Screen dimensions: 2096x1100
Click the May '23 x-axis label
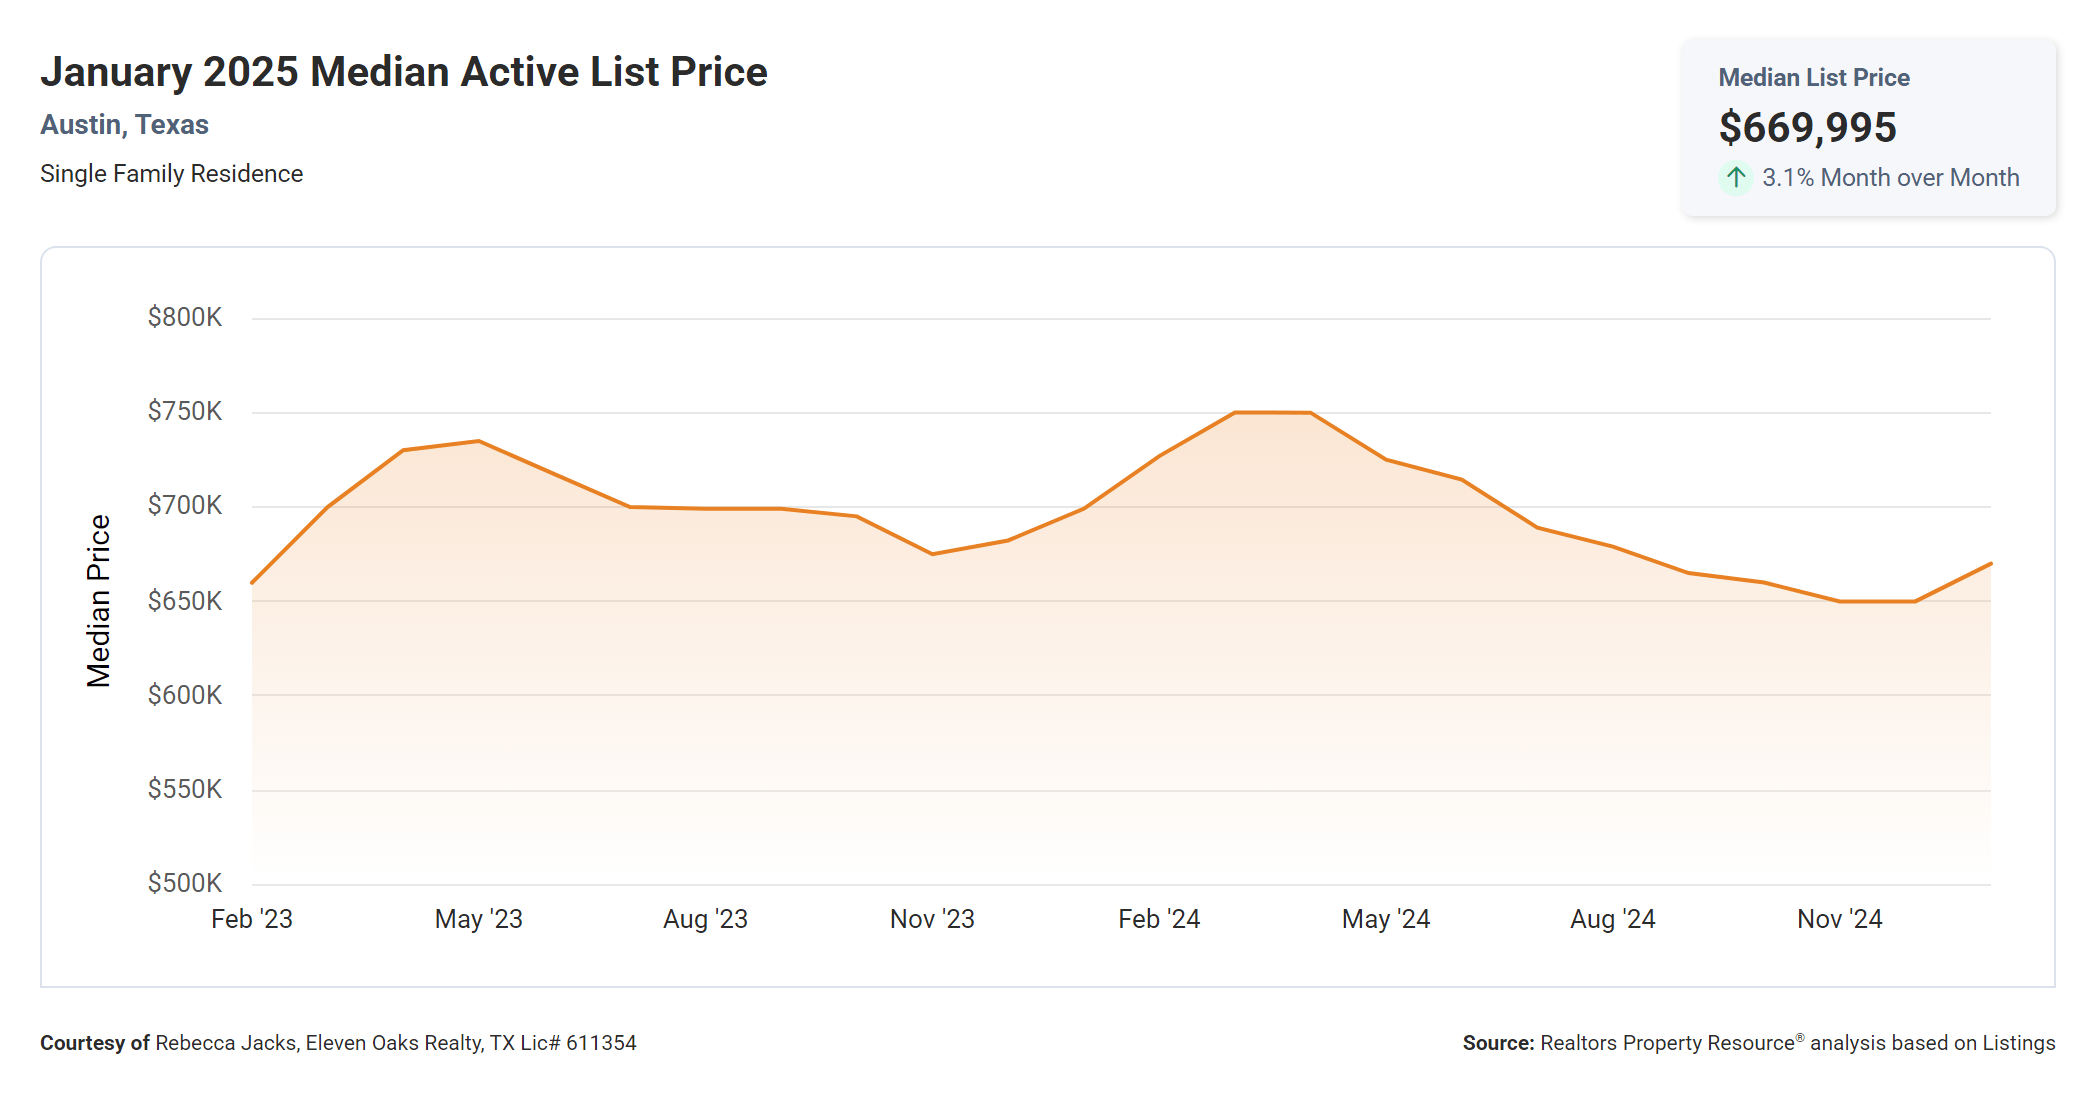tap(478, 919)
